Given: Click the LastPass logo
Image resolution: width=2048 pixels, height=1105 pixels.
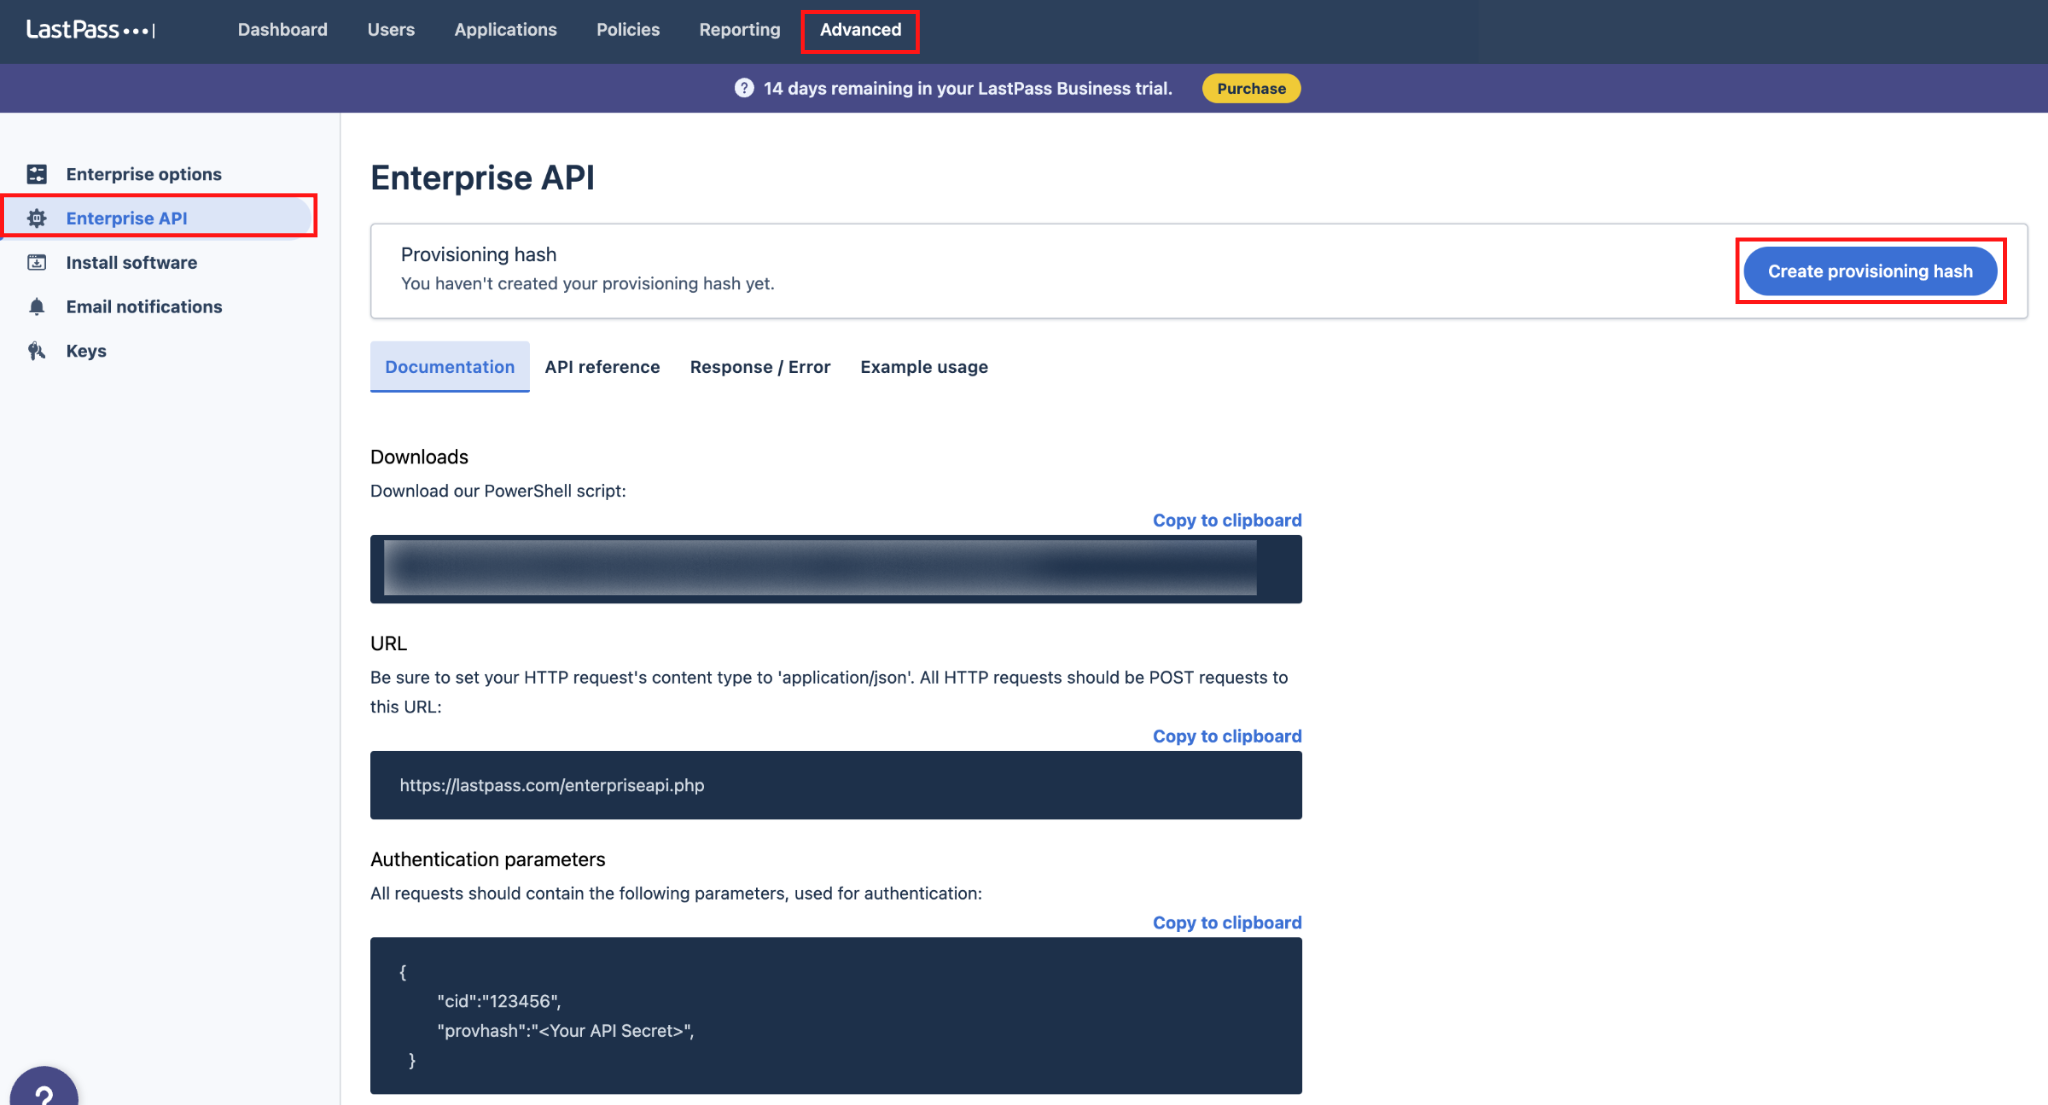Looking at the screenshot, I should 90,30.
